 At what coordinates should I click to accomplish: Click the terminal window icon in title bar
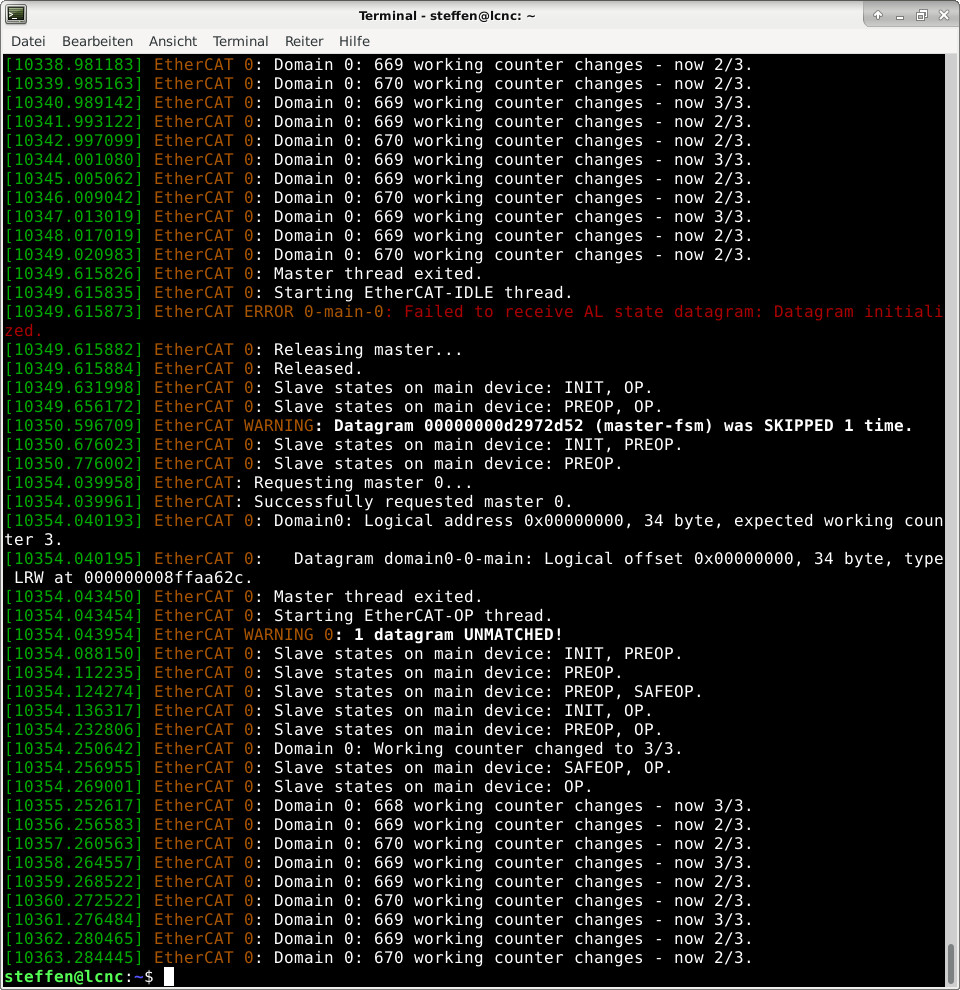[x=16, y=14]
